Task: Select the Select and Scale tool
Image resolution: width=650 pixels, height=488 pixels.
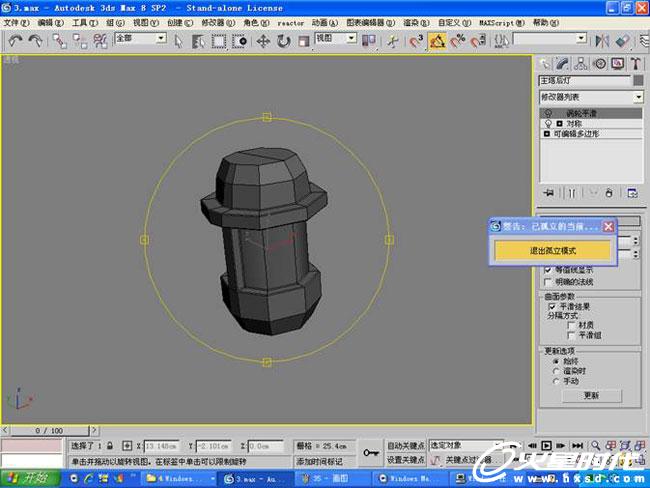Action: [x=304, y=41]
